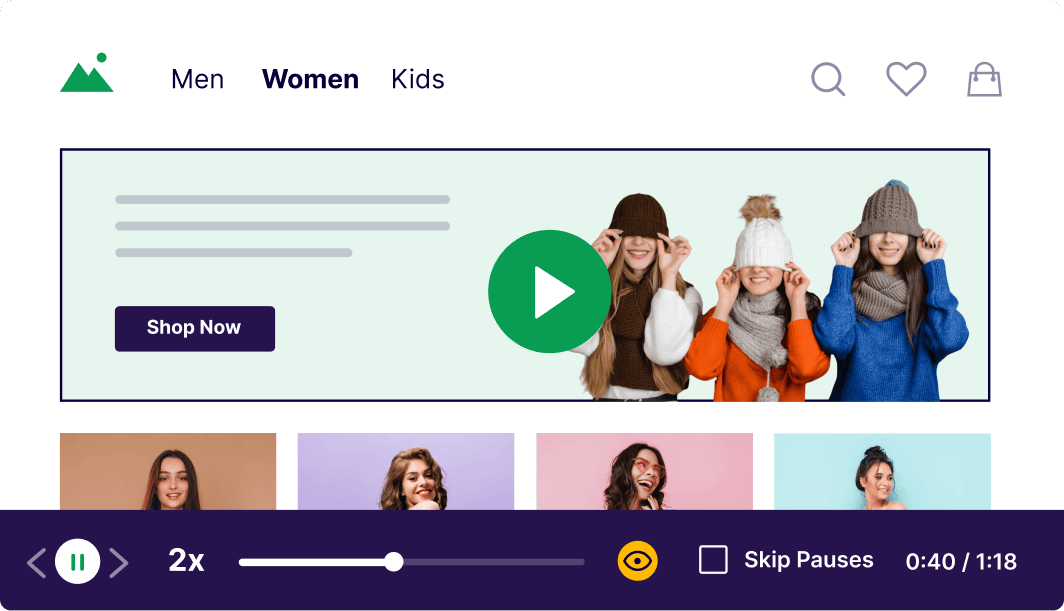Image resolution: width=1064 pixels, height=611 pixels.
Task: Toggle pause on the circular playback control
Action: pos(77,561)
